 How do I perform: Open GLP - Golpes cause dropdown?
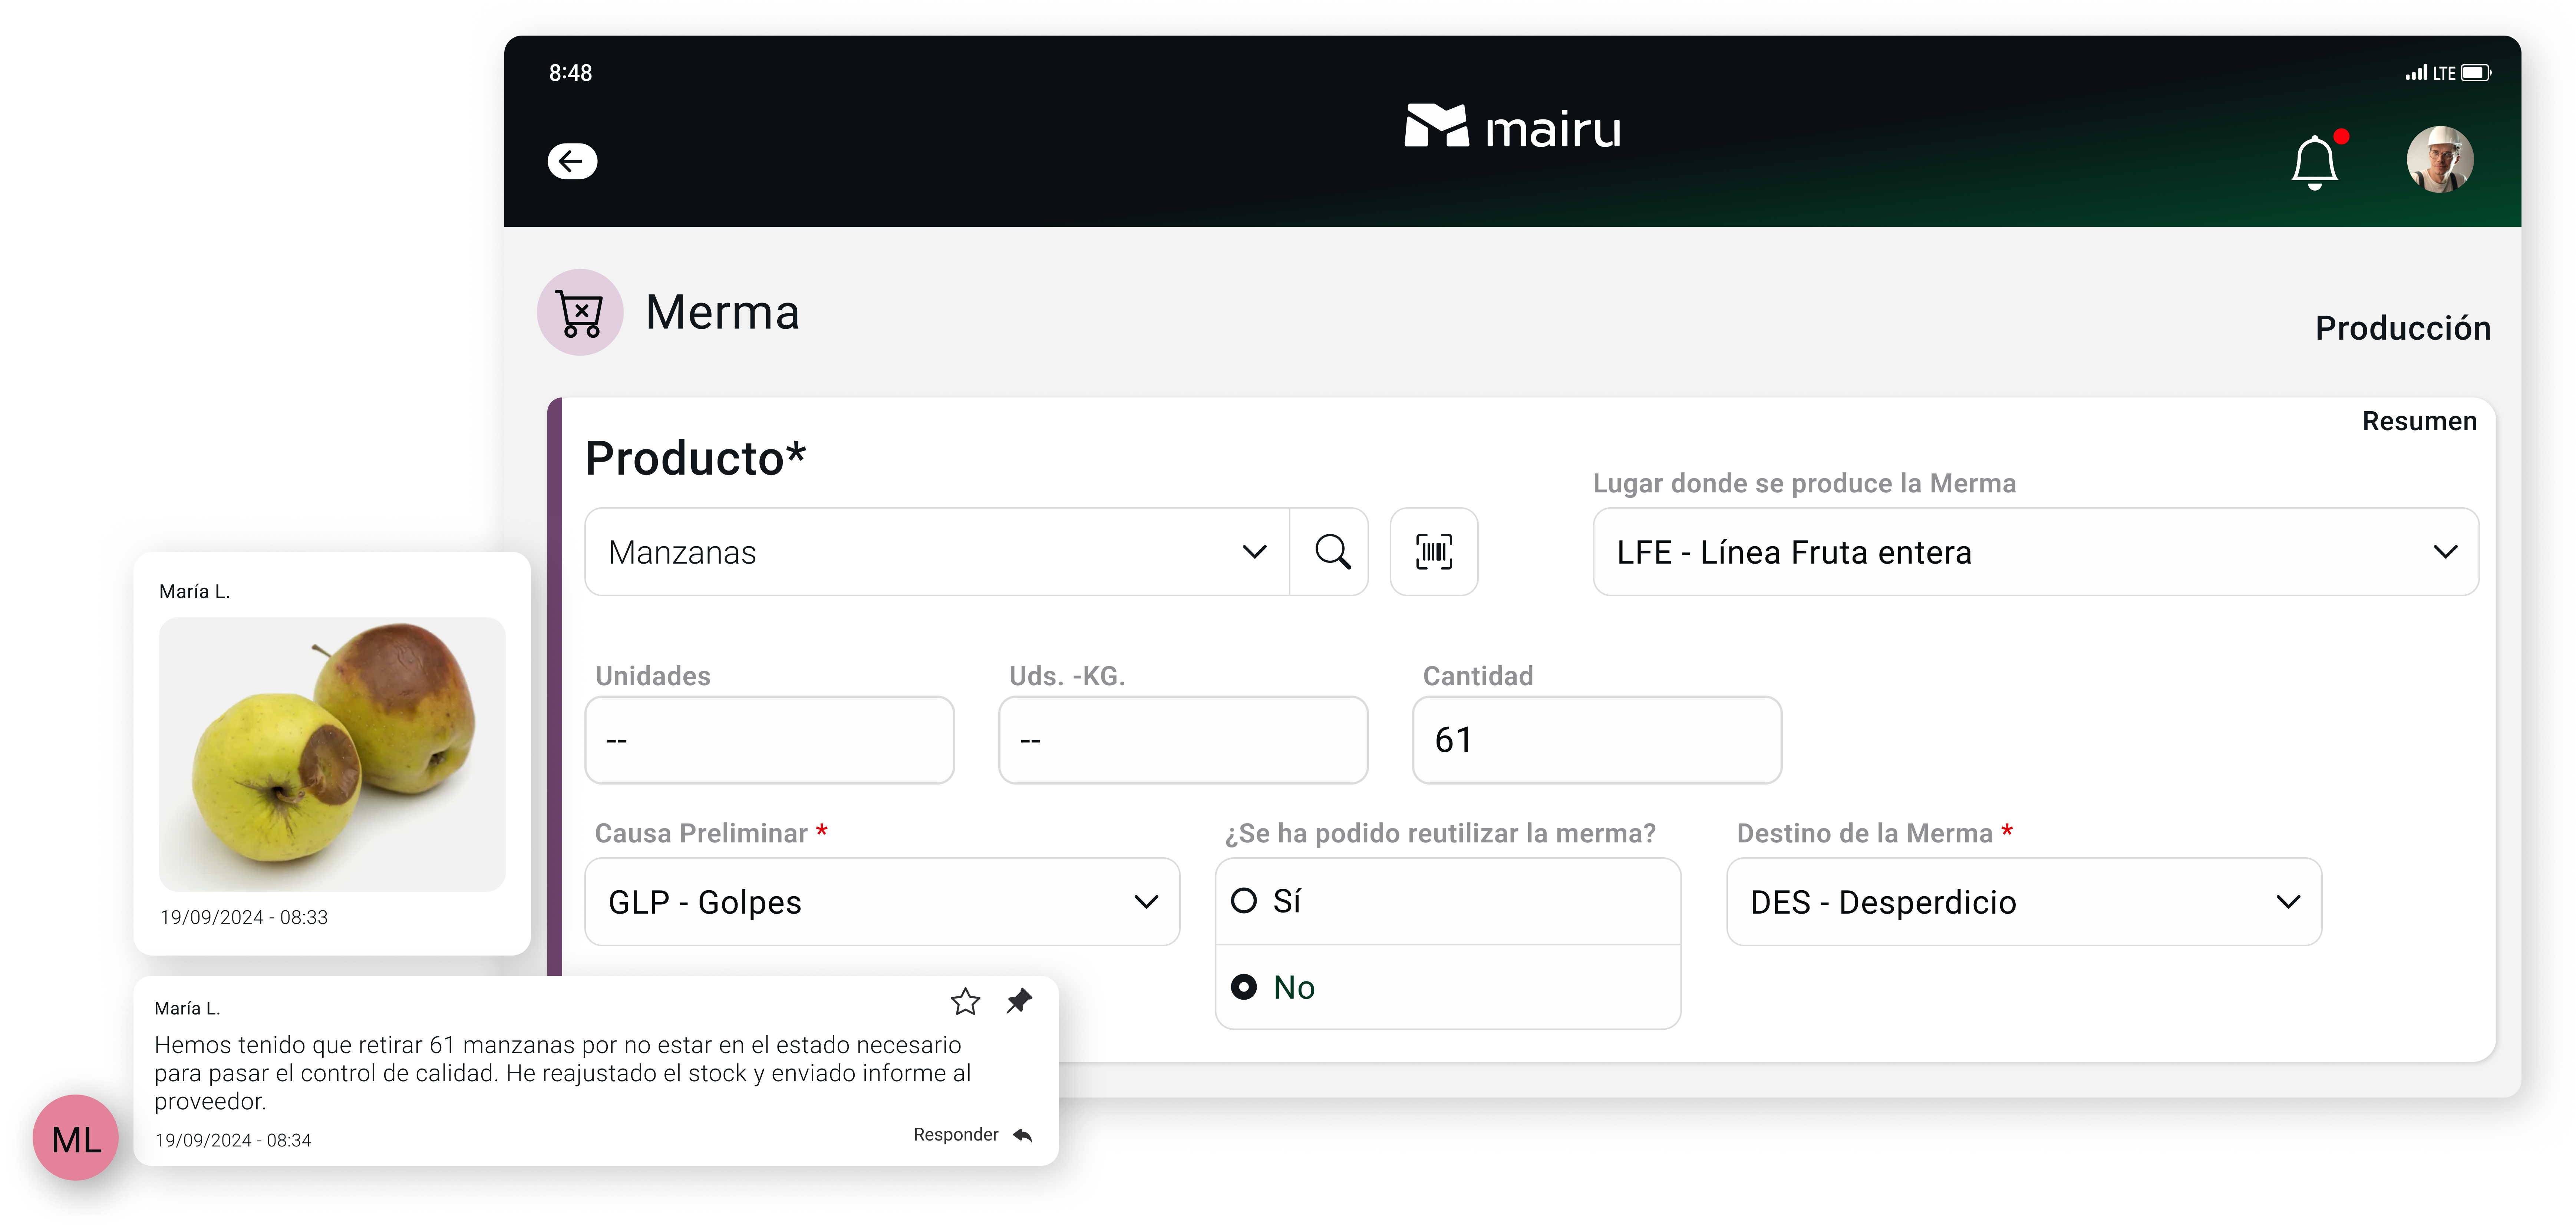click(882, 902)
